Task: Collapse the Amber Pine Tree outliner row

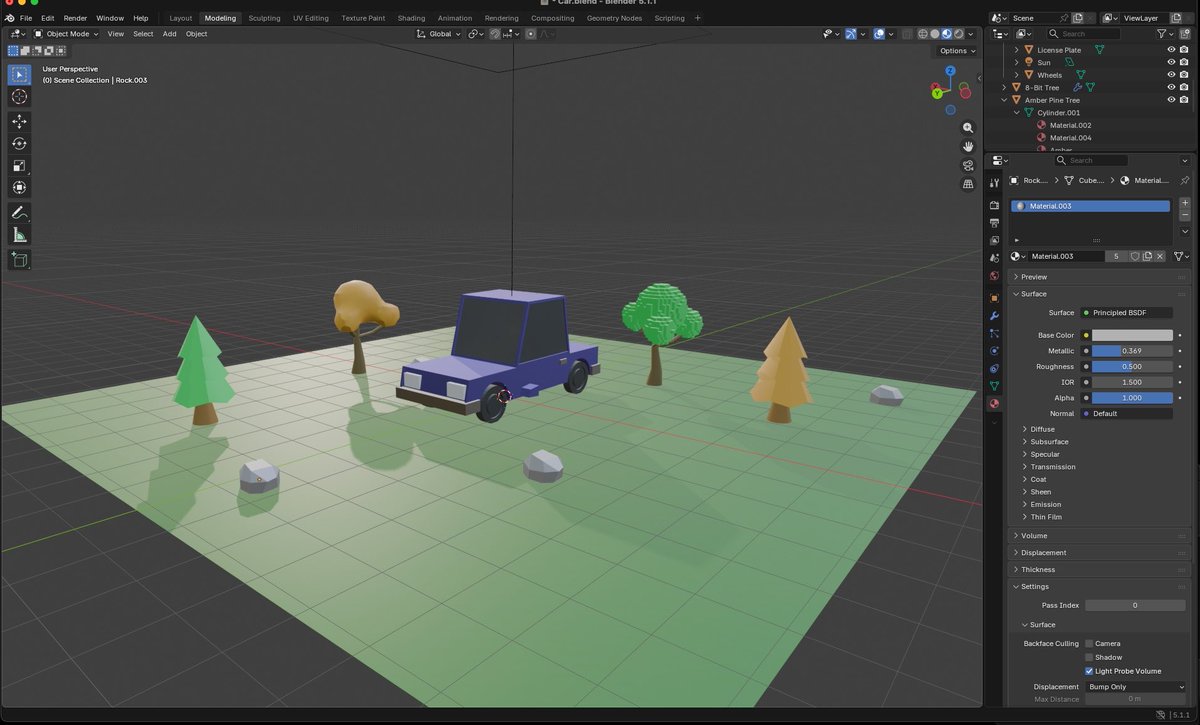Action: pyautogui.click(x=1004, y=100)
